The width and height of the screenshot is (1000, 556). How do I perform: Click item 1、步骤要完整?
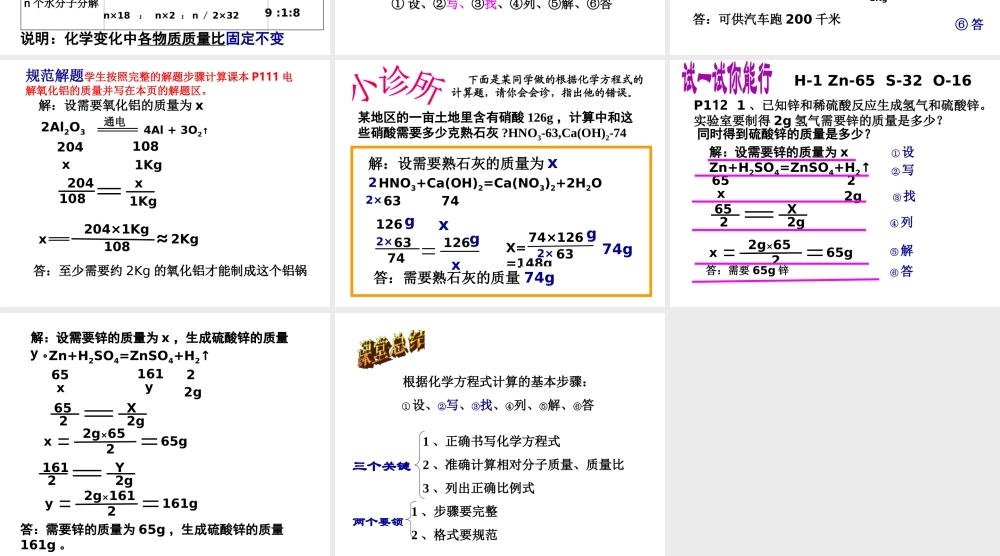pos(454,511)
